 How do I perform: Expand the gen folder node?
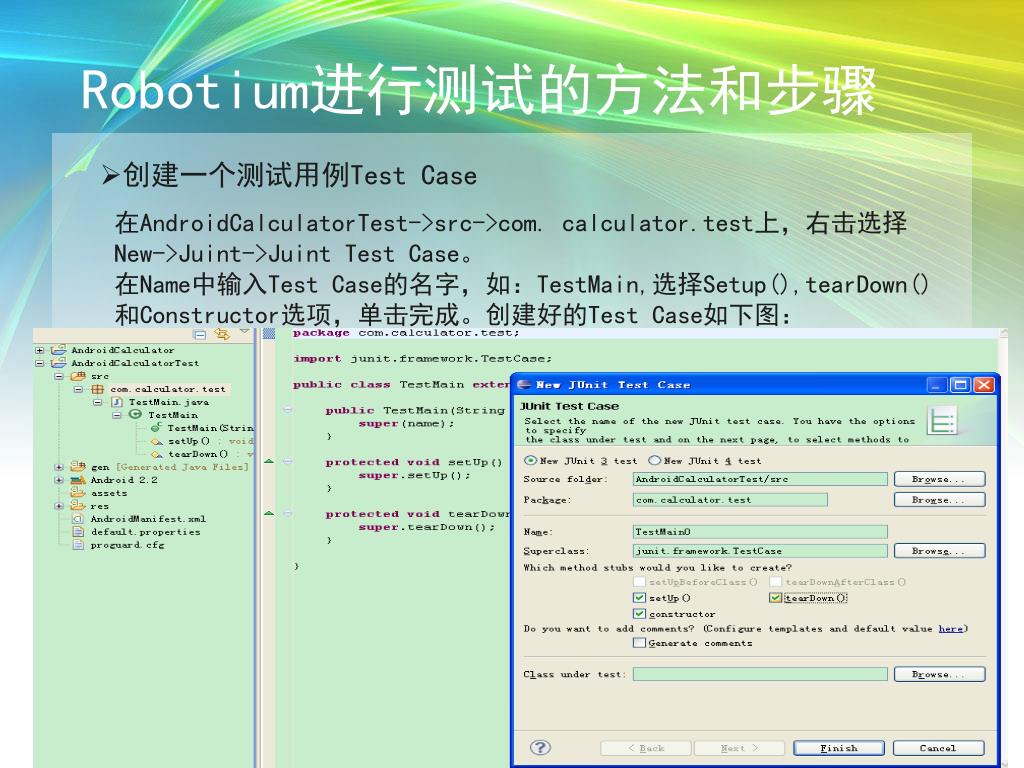(59, 467)
